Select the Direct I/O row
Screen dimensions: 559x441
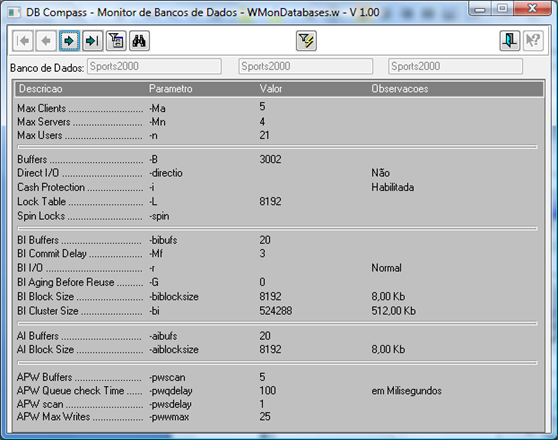278,173
